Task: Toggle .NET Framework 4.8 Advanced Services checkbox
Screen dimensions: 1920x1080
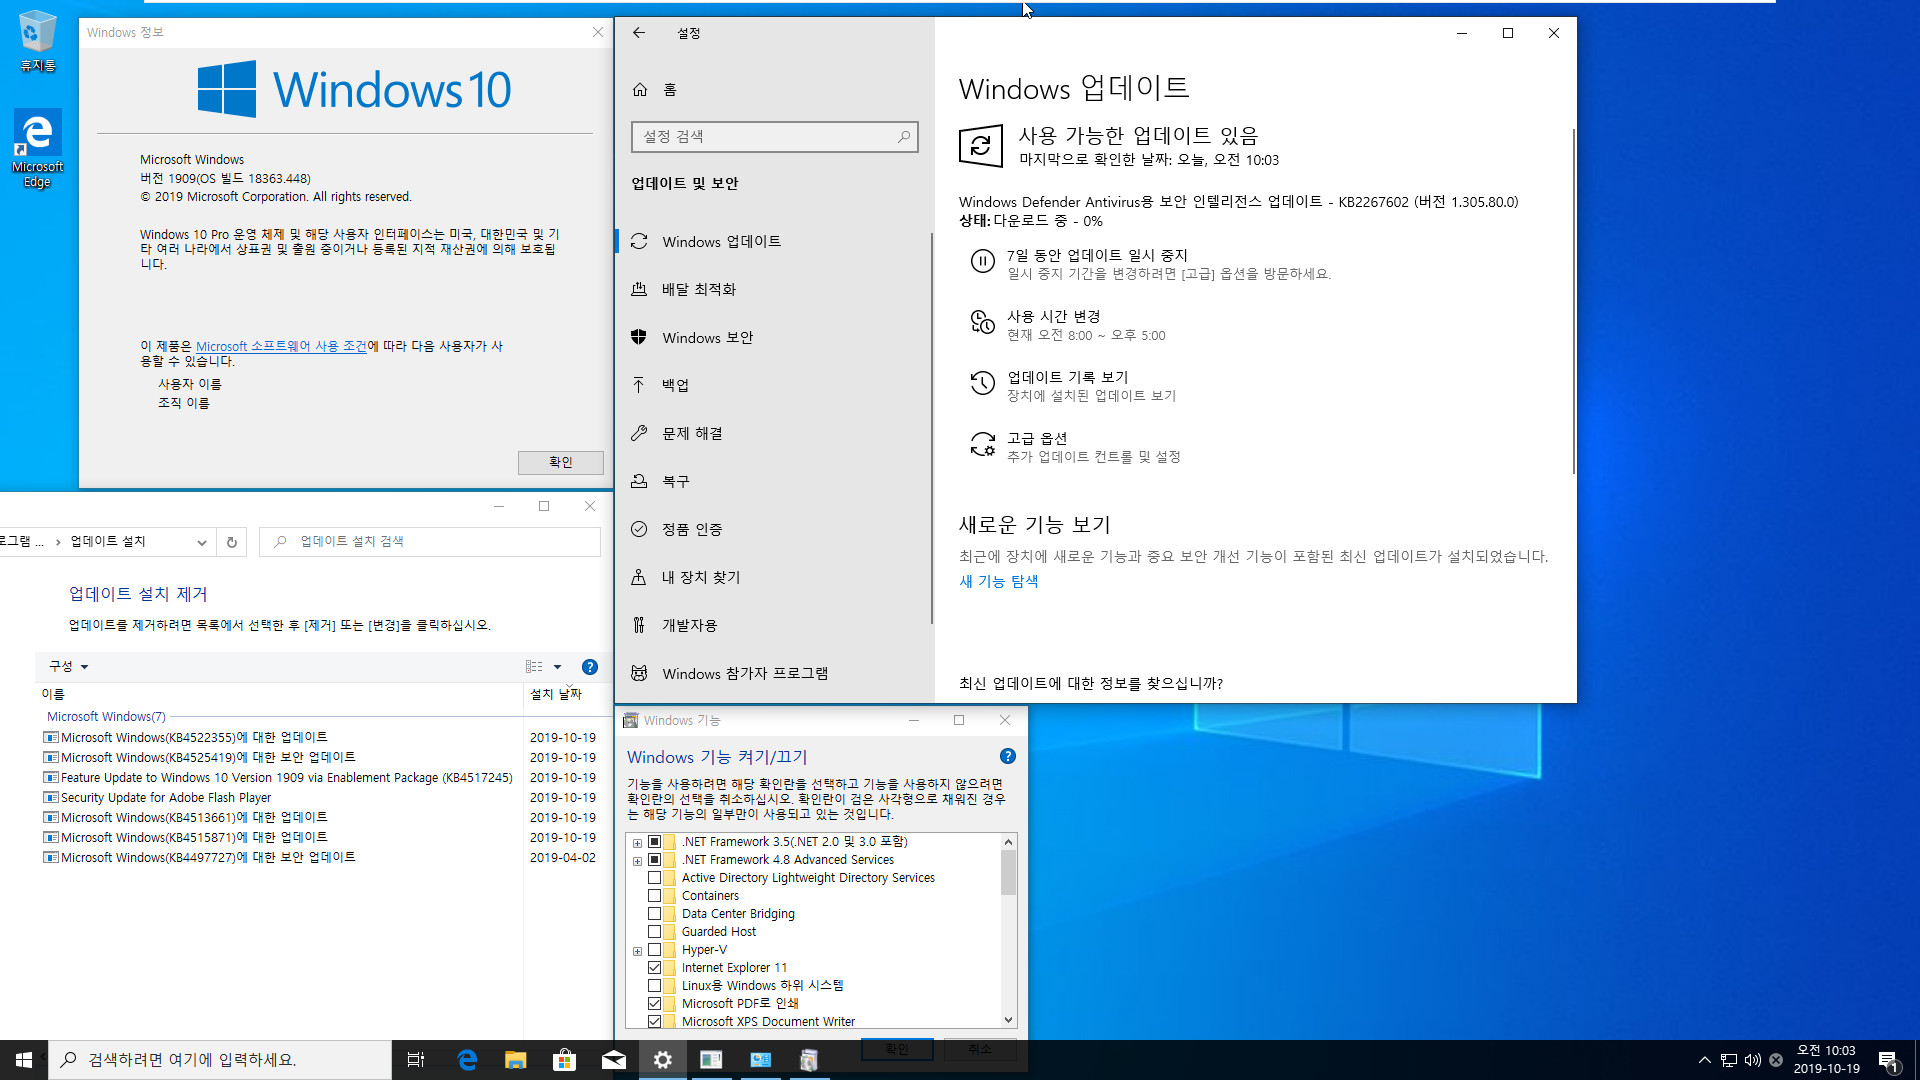Action: click(655, 860)
